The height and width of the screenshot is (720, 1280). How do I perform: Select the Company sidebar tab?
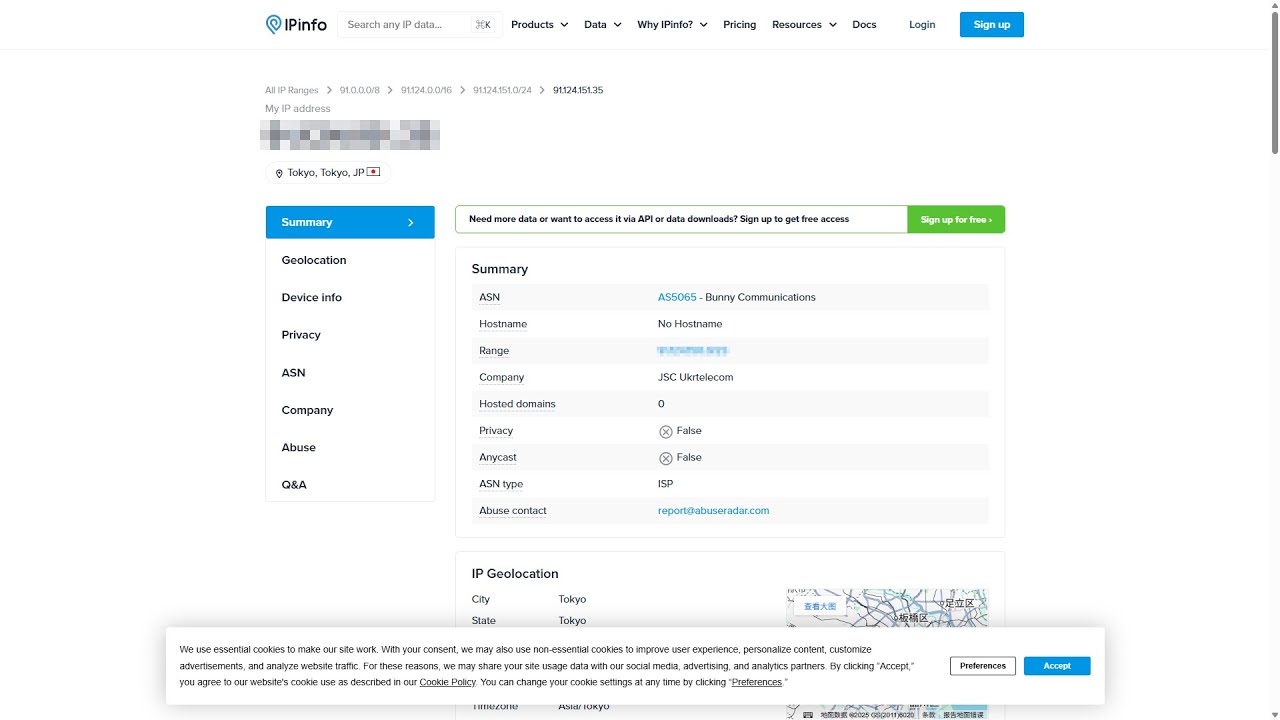tap(350, 410)
